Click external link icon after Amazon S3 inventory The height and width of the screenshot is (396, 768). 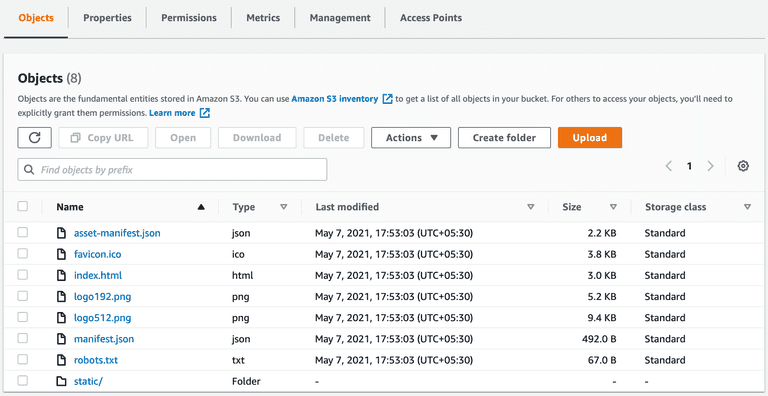(387, 99)
